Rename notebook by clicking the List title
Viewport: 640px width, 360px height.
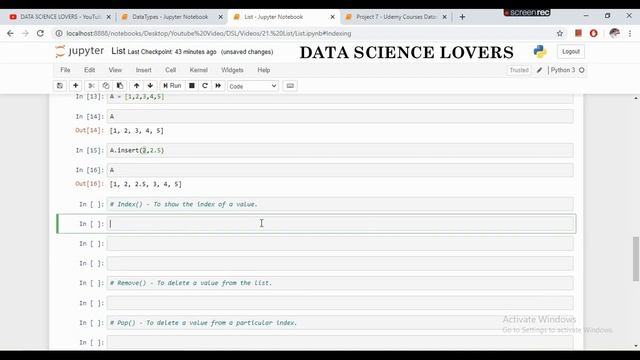pos(118,51)
